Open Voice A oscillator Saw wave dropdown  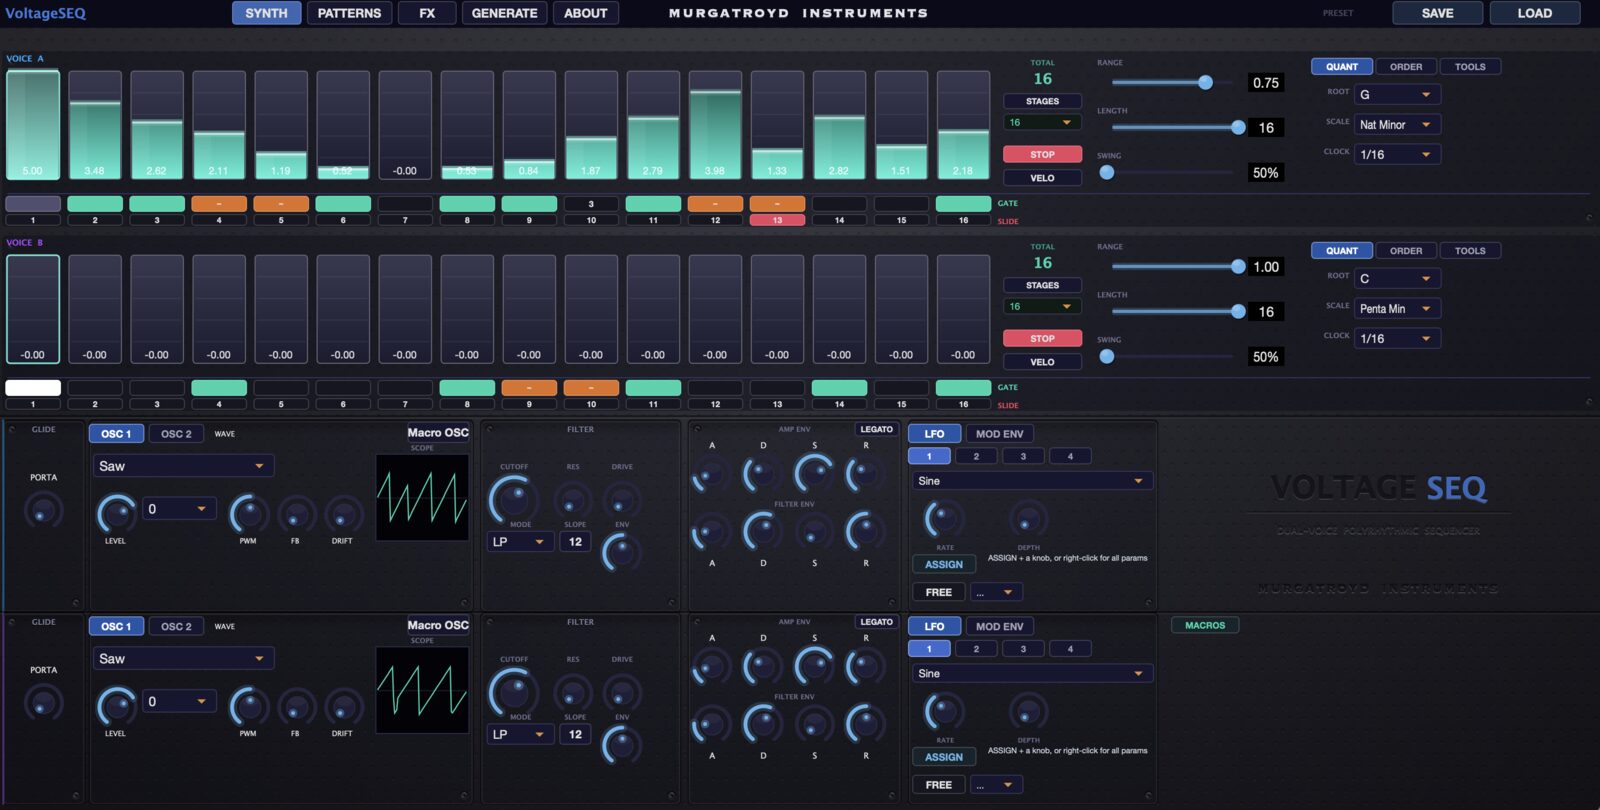pos(184,466)
